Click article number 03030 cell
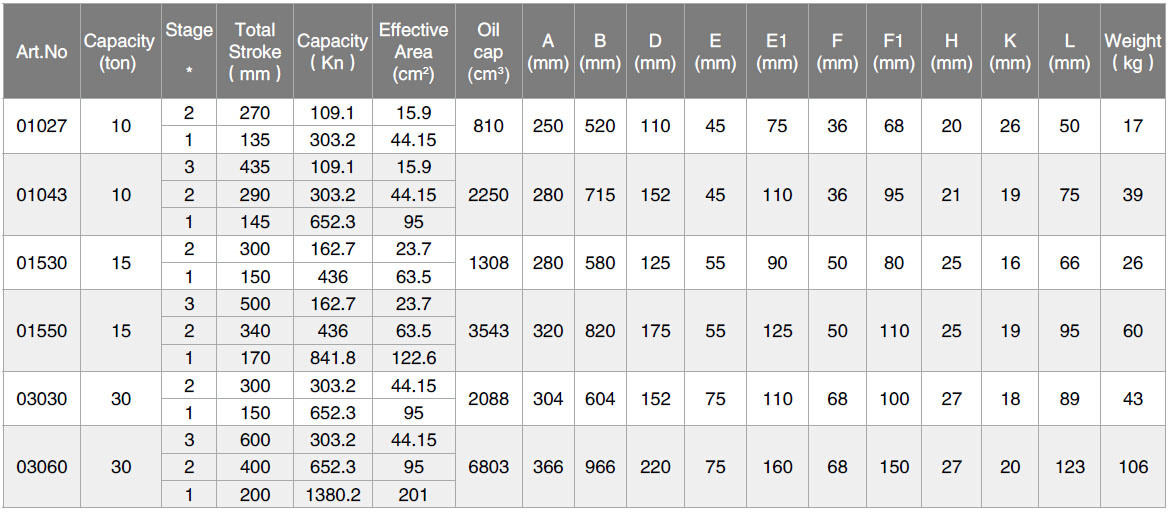Viewport: 1170px width, 513px height. (x=42, y=399)
